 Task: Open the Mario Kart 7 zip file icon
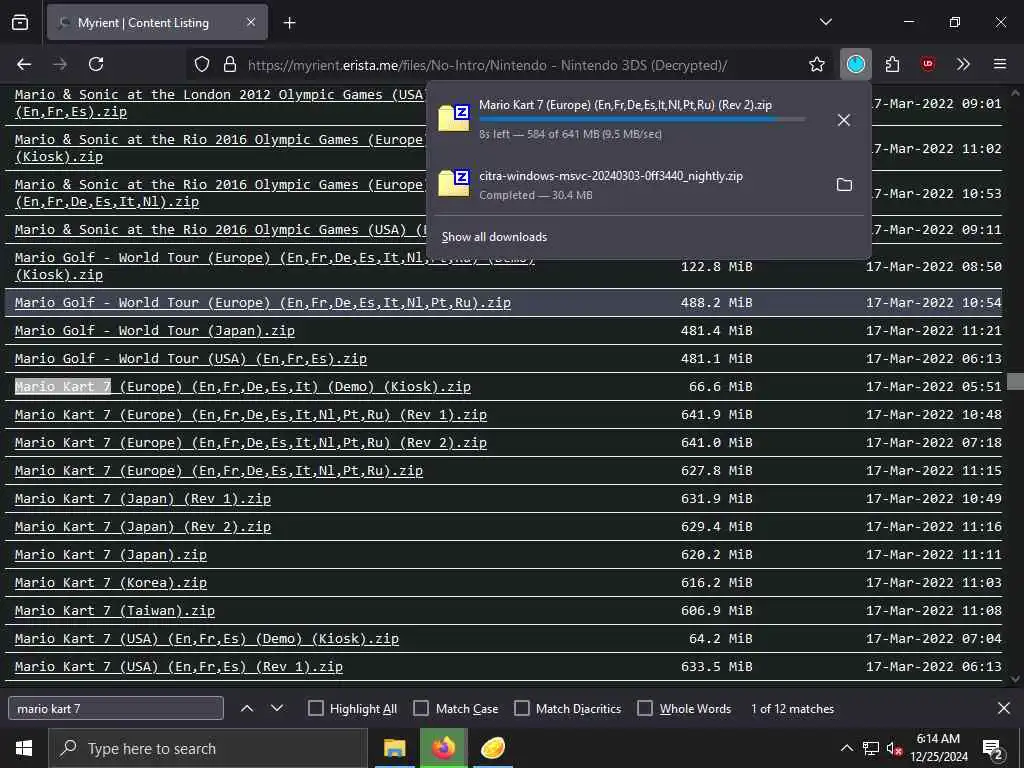click(x=455, y=118)
